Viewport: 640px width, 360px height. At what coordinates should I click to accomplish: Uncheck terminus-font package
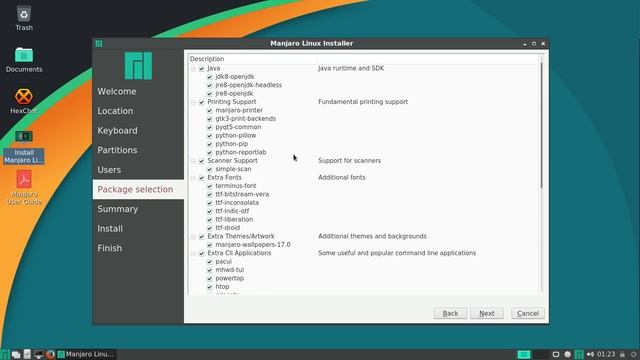pos(210,186)
